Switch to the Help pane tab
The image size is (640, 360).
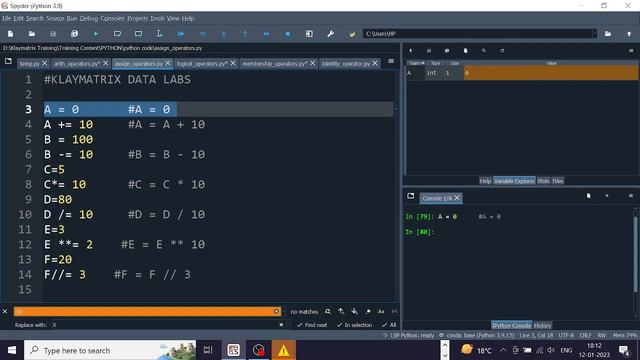point(485,181)
